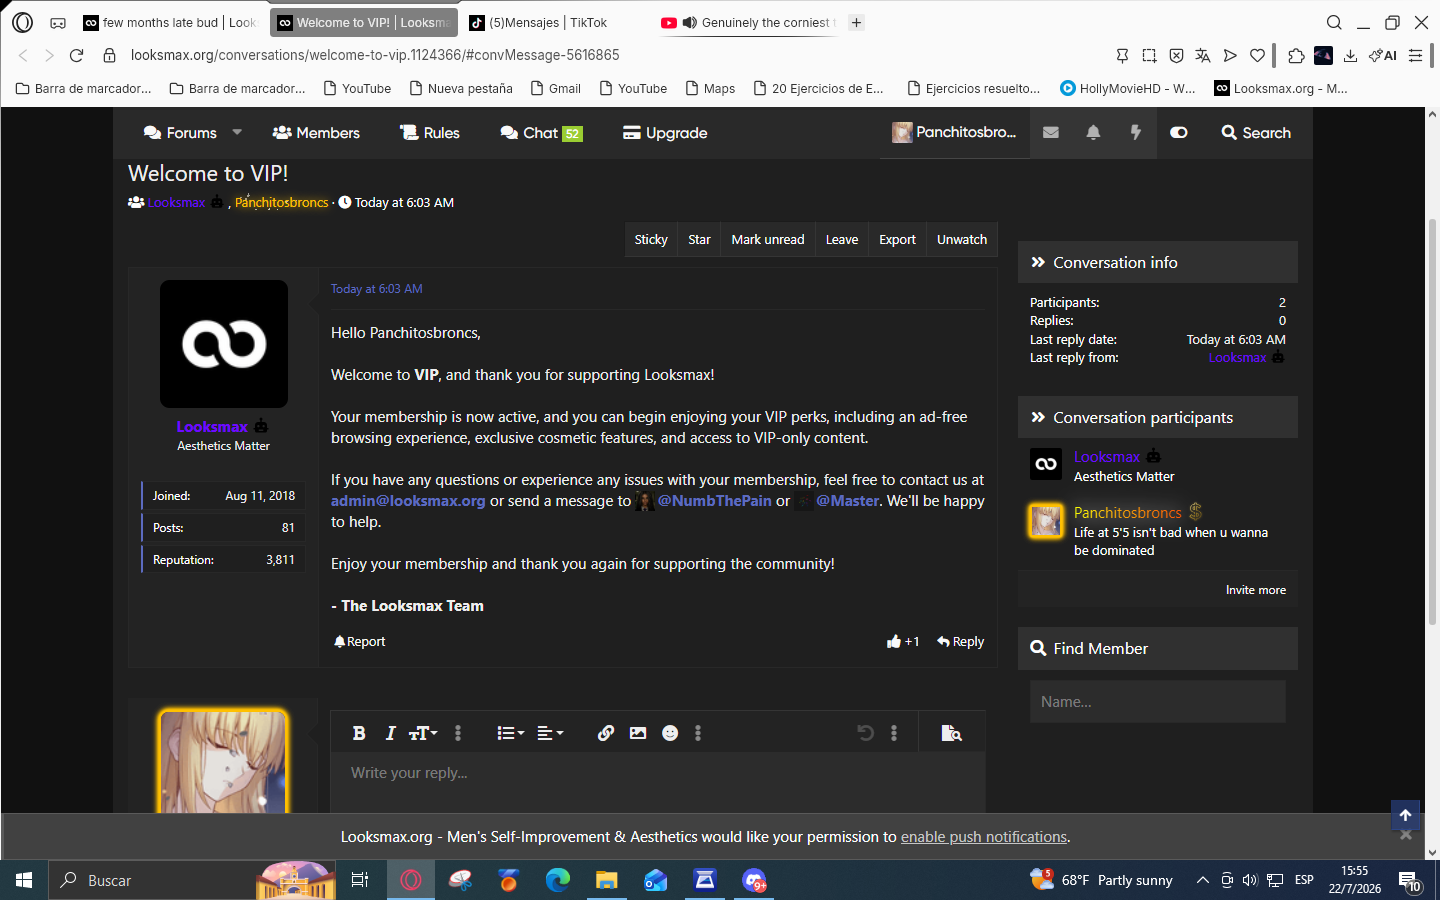Like the message with the +1 thumbs-up
The height and width of the screenshot is (900, 1440).
903,642
